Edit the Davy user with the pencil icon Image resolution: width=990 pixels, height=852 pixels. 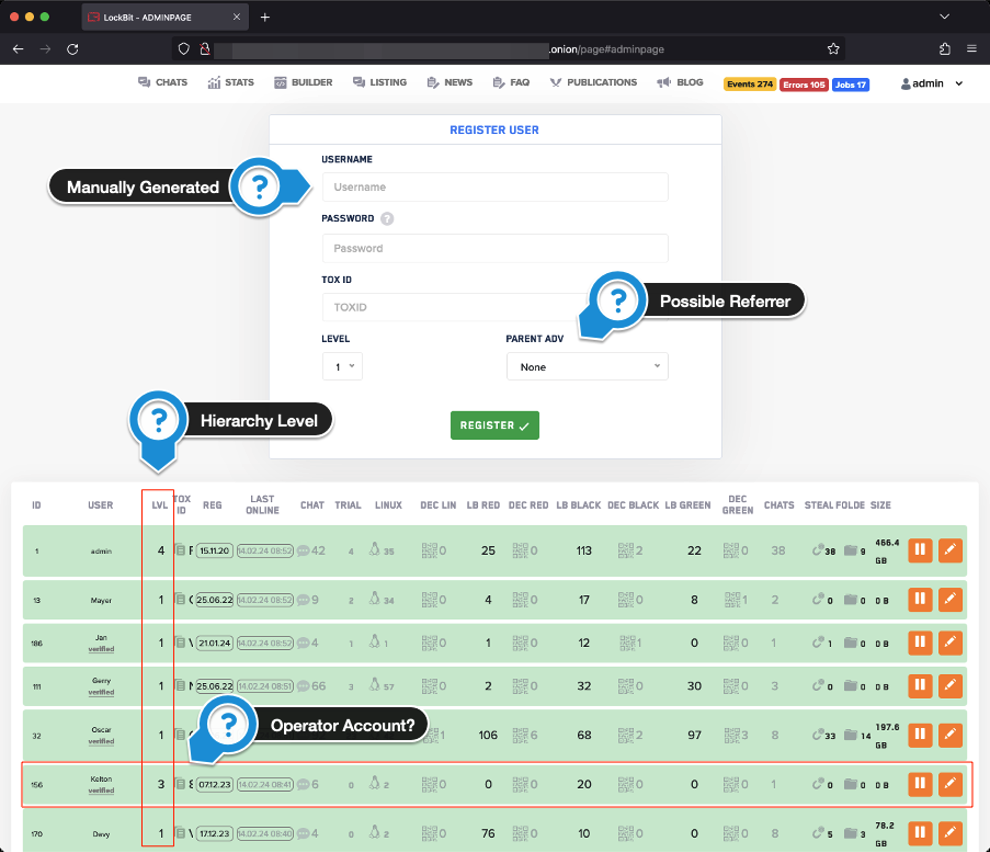click(x=950, y=832)
